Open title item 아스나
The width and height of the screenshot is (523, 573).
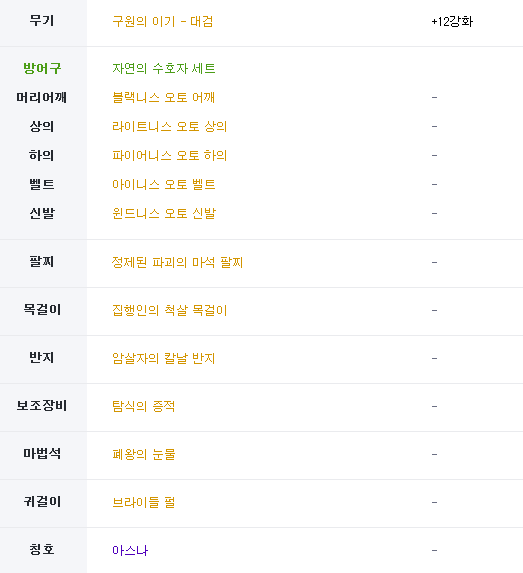tap(130, 550)
